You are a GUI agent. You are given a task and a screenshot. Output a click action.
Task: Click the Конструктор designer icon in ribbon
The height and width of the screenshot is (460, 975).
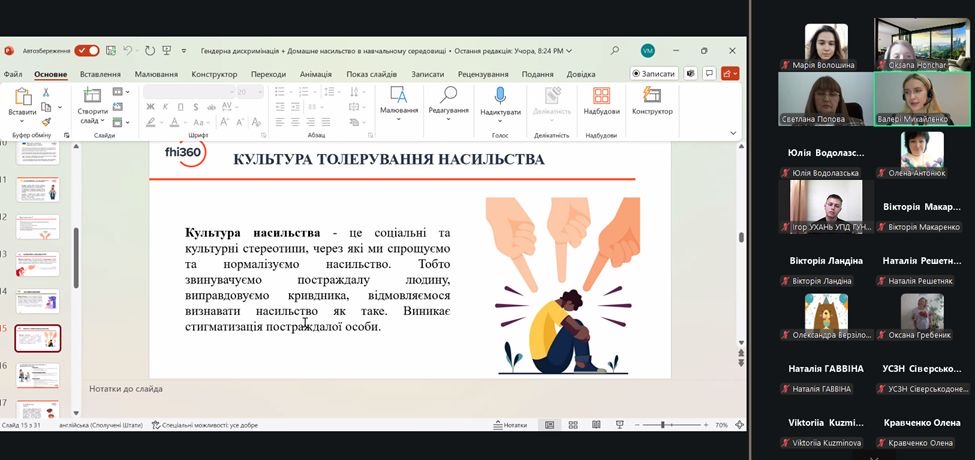point(652,95)
